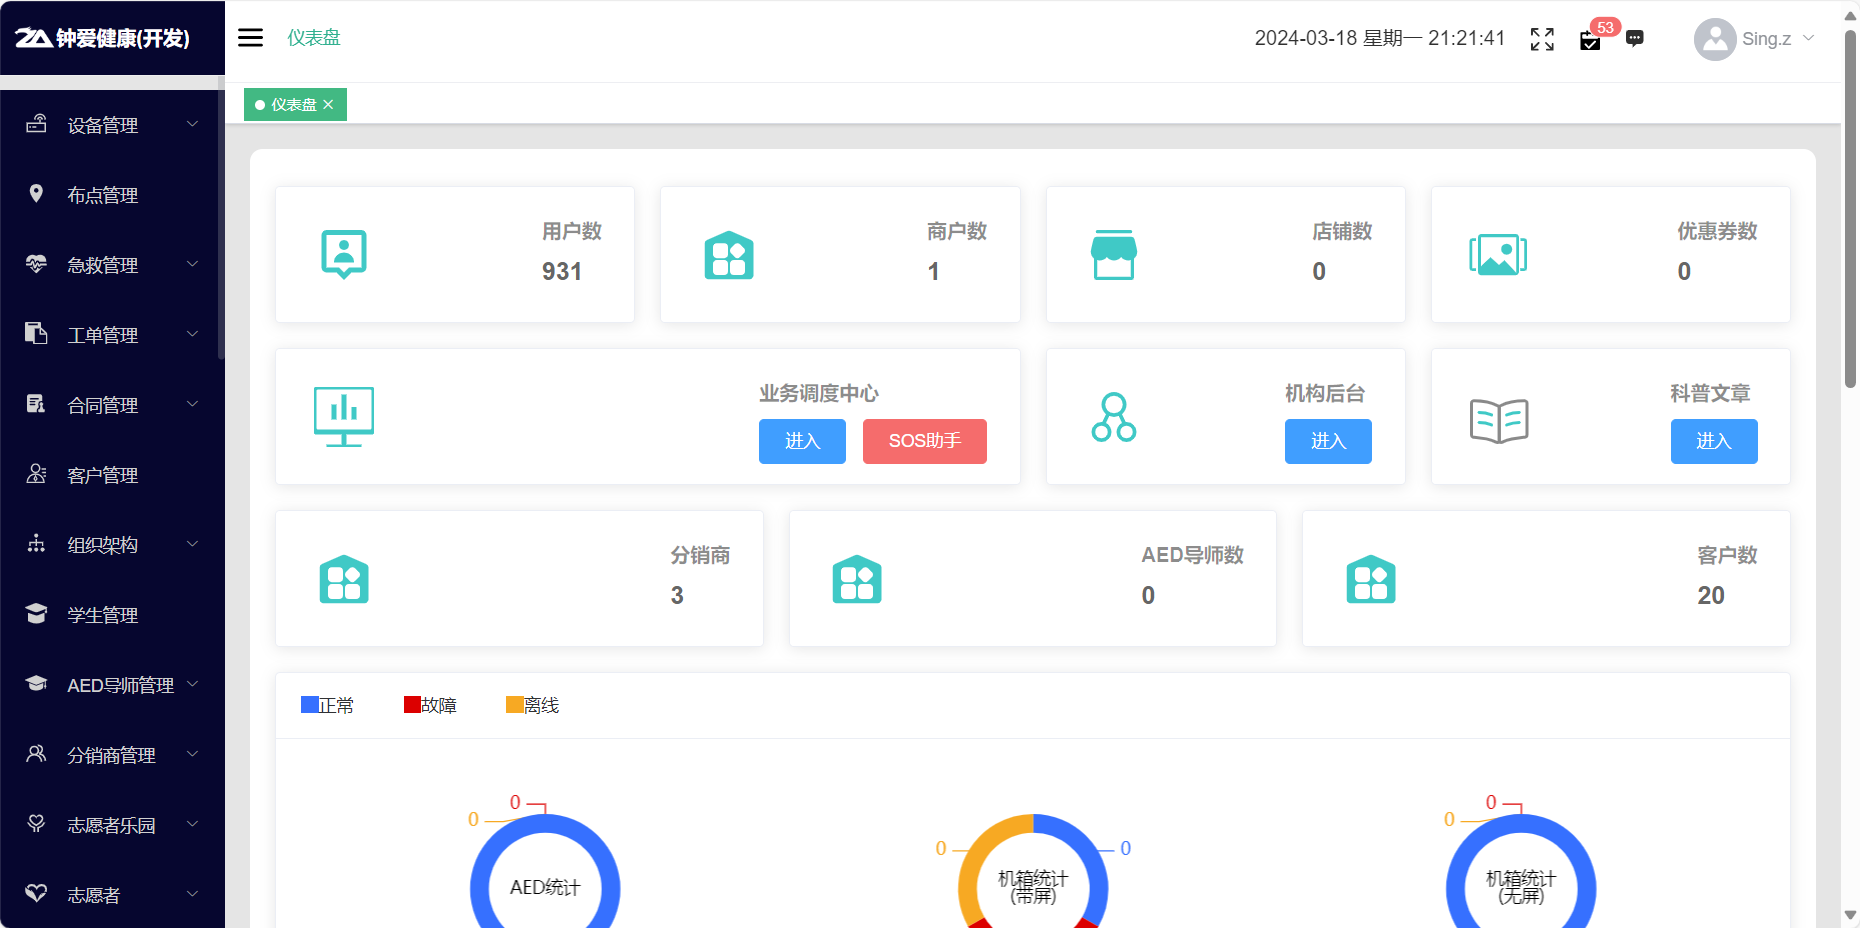Click the AED导师数 card icon
The height and width of the screenshot is (928, 1860).
tap(857, 579)
